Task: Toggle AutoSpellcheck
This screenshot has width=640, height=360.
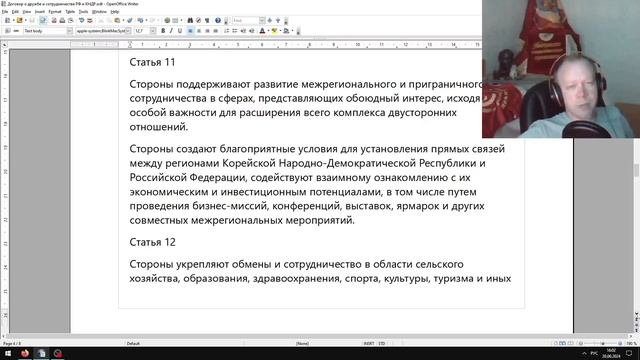Action: tap(89, 20)
